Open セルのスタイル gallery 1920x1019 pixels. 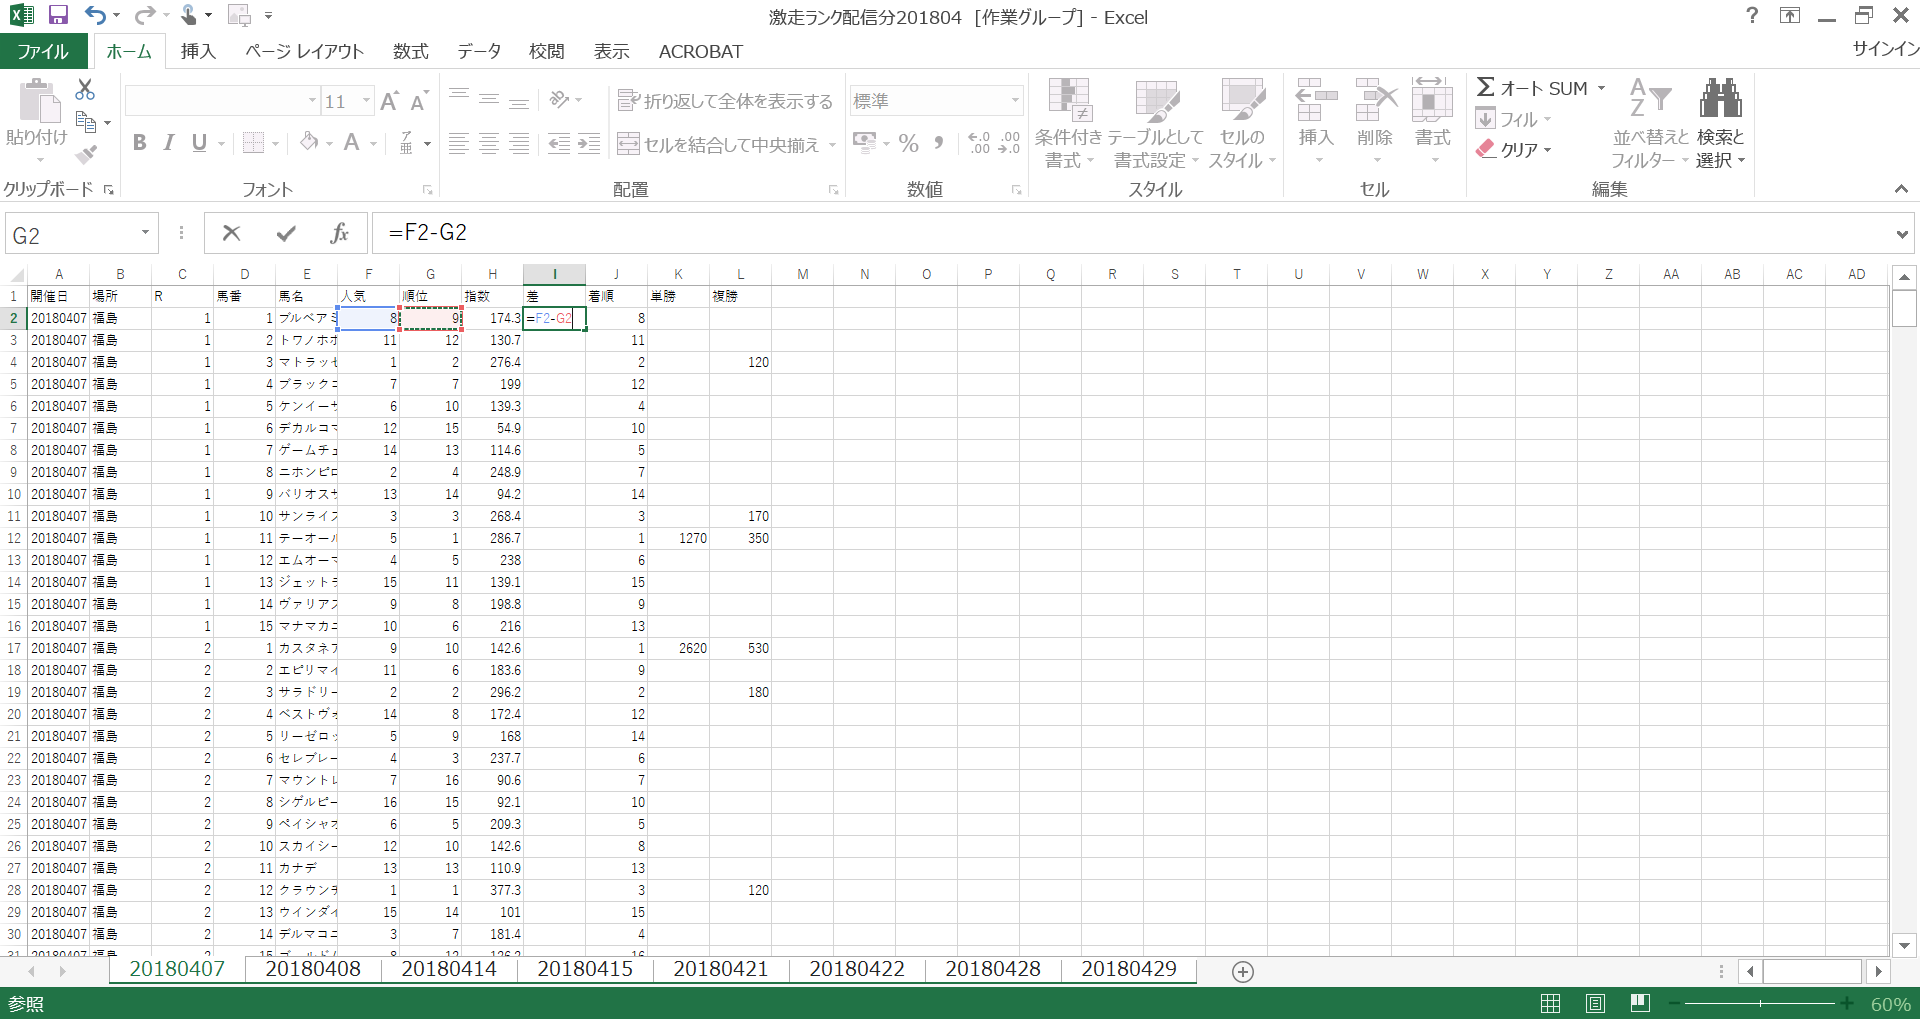click(x=1242, y=123)
